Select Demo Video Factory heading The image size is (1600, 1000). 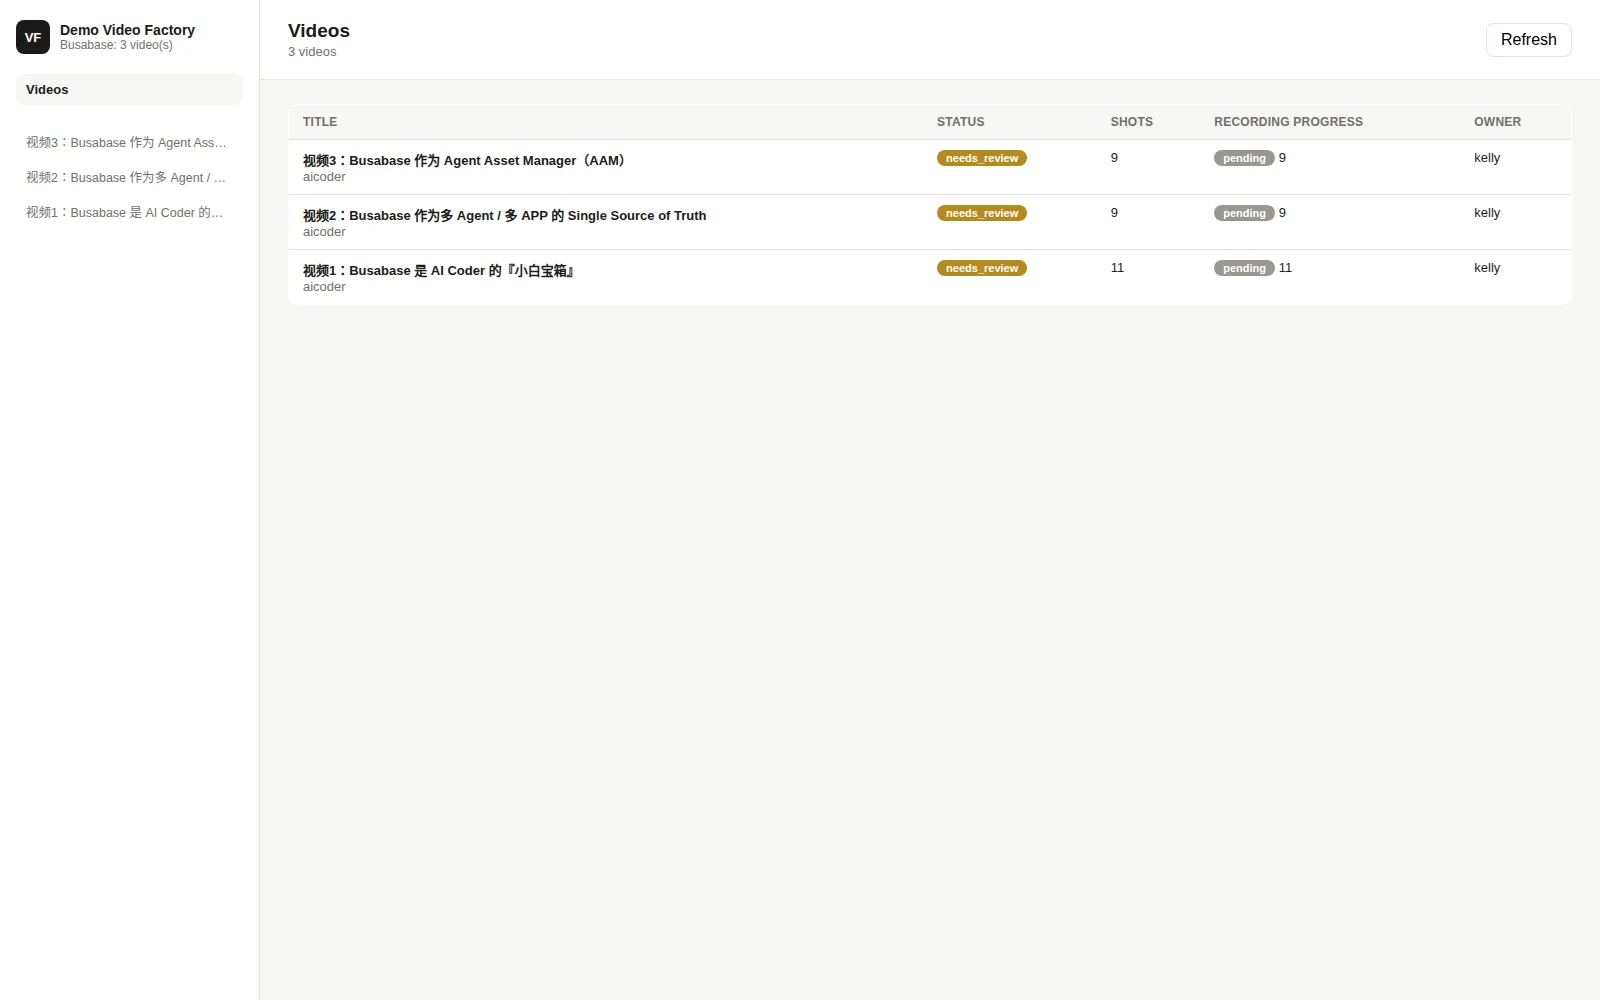click(127, 30)
